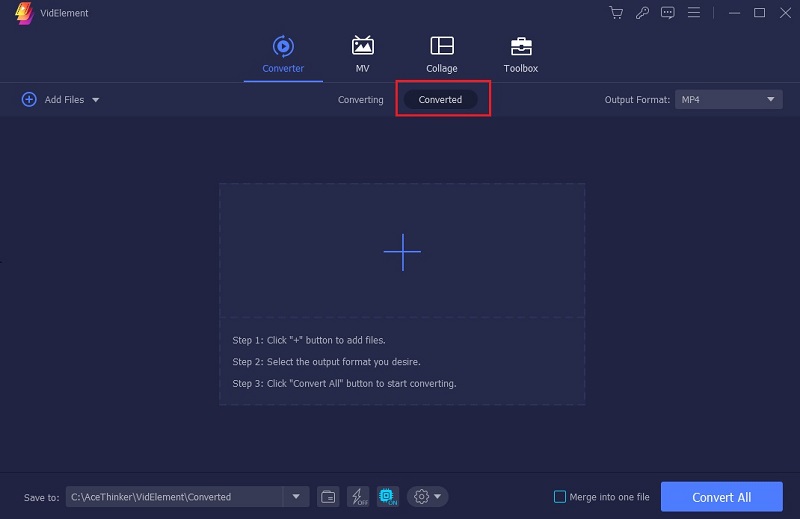Click the Save to path field
The height and width of the screenshot is (519, 800).
[174, 497]
